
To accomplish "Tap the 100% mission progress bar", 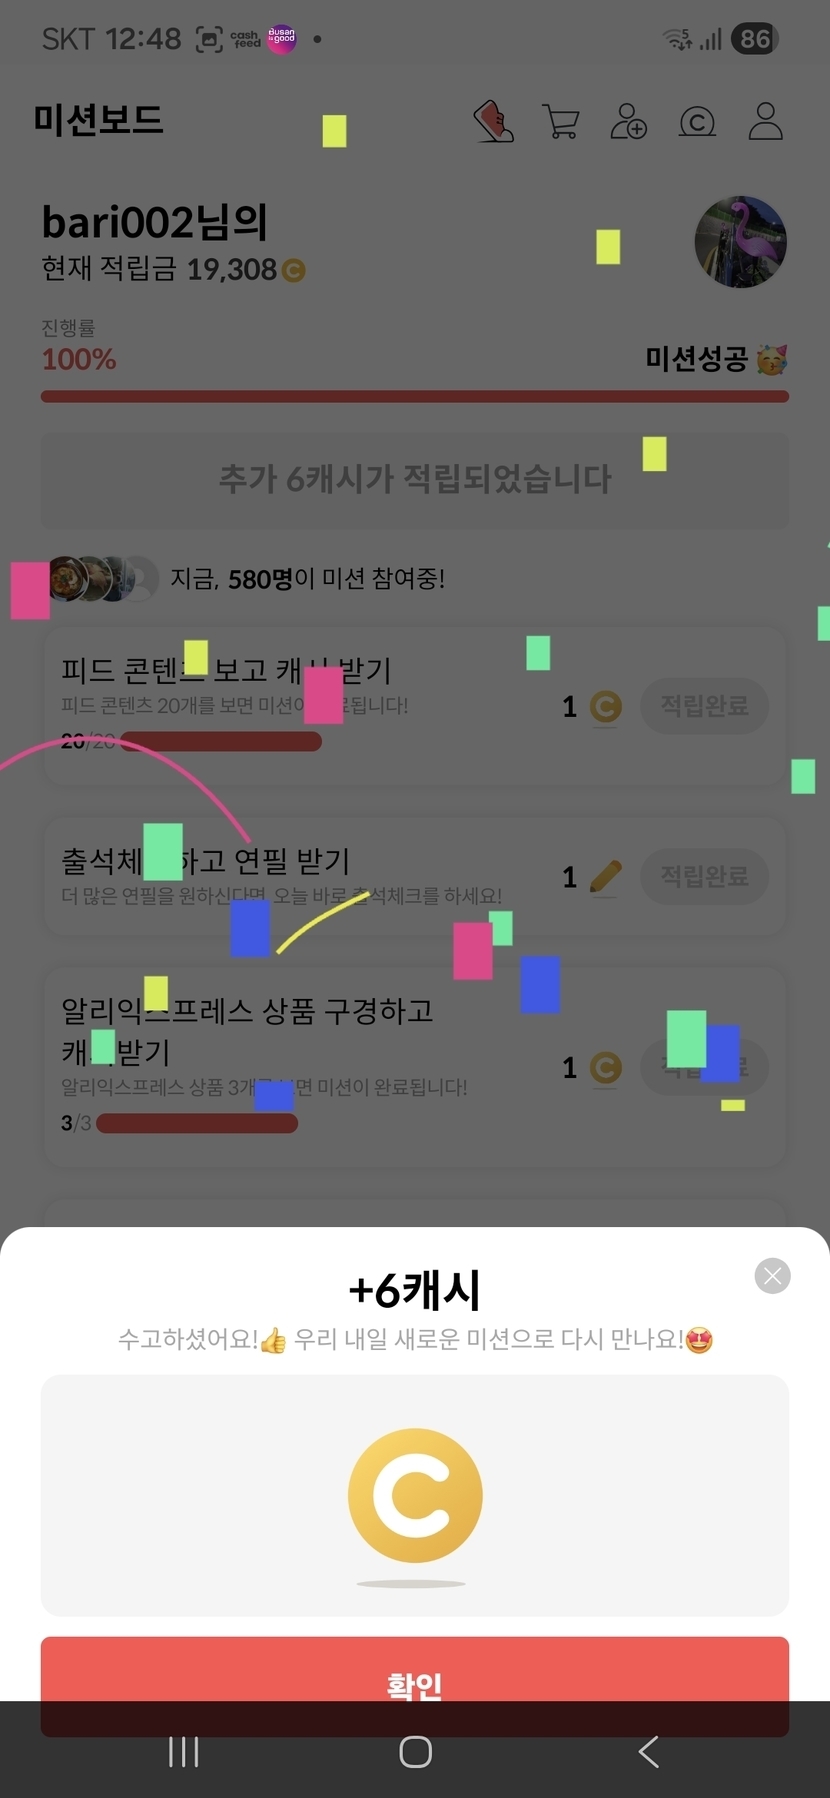I will (x=415, y=397).
